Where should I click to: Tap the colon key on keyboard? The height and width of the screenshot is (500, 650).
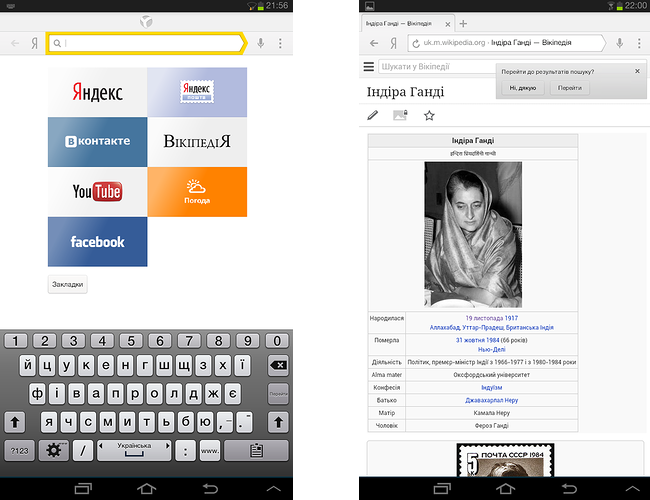185,450
